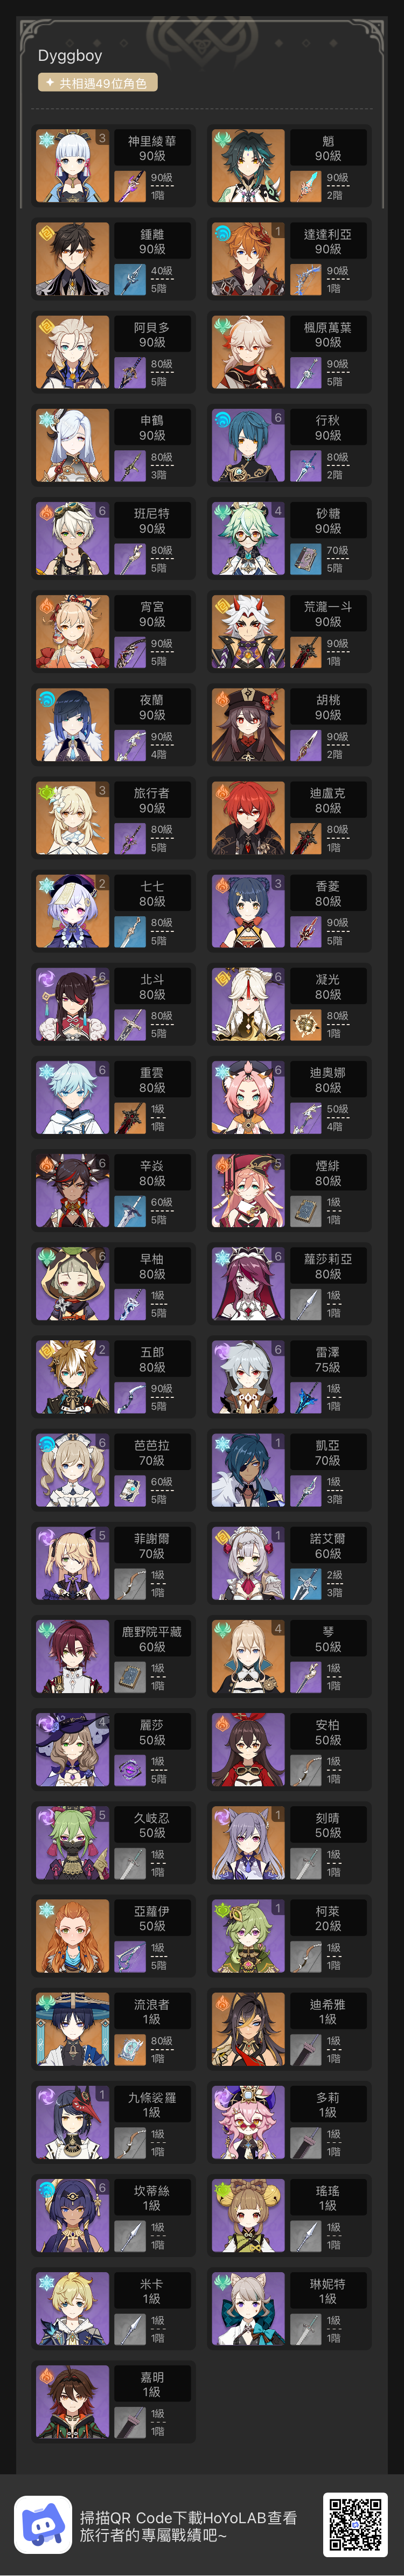Open 嘉明's portrait in the last row
This screenshot has height=2576, width=404.
tap(73, 2402)
